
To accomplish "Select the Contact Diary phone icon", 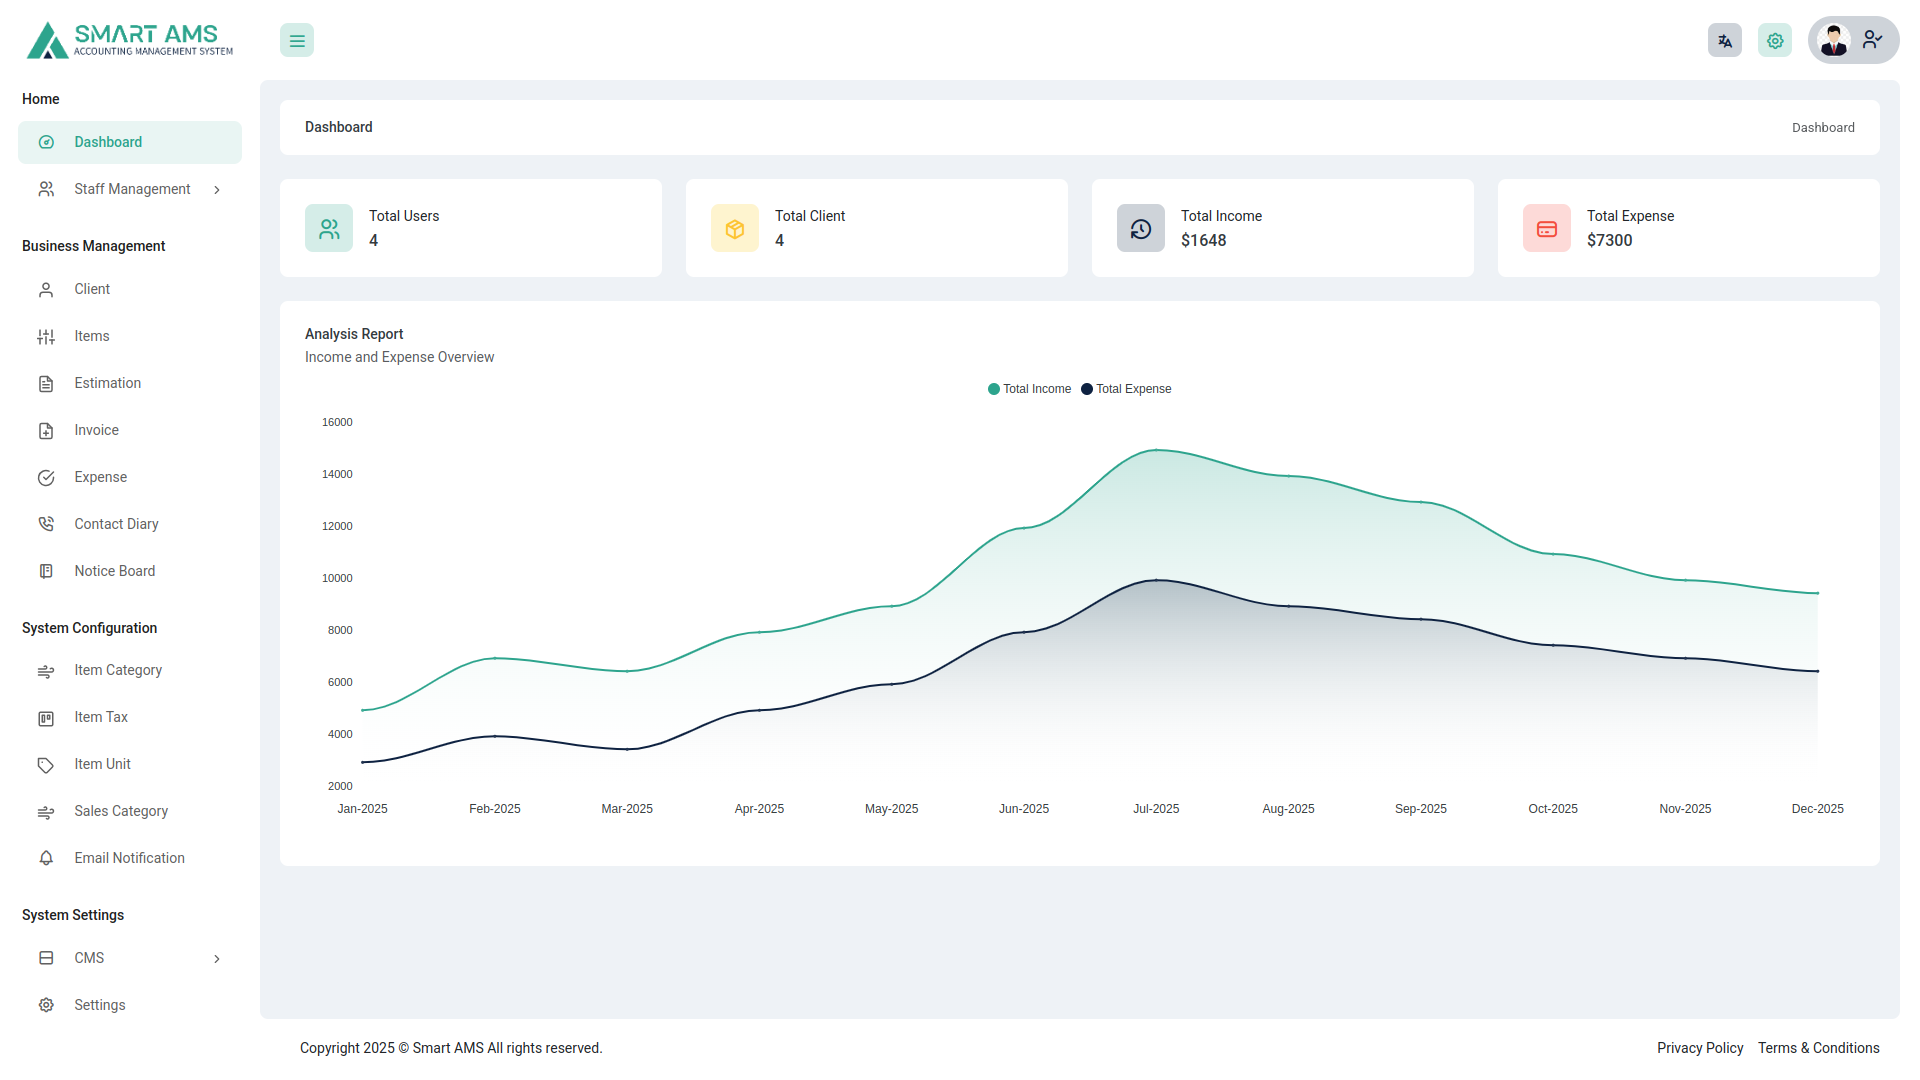I will pyautogui.click(x=46, y=523).
